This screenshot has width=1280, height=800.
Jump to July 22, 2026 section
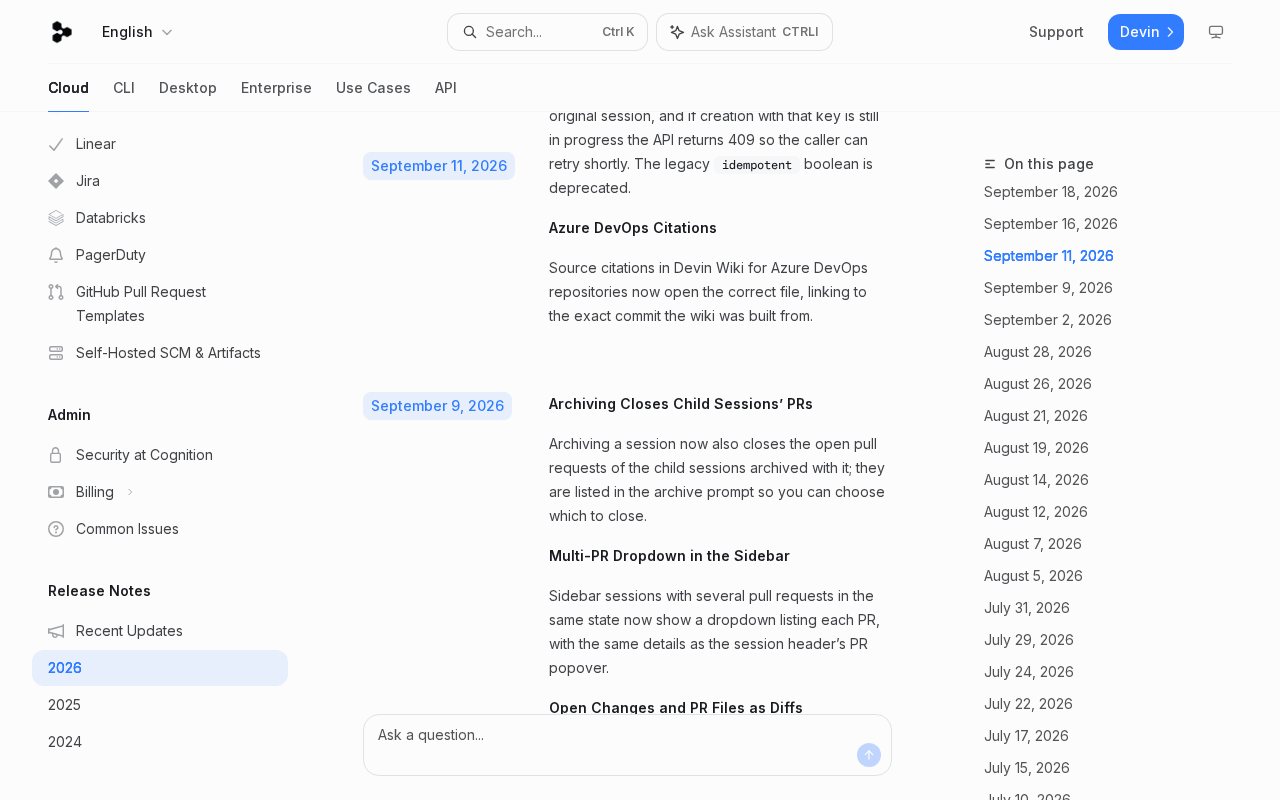pyautogui.click(x=1028, y=704)
